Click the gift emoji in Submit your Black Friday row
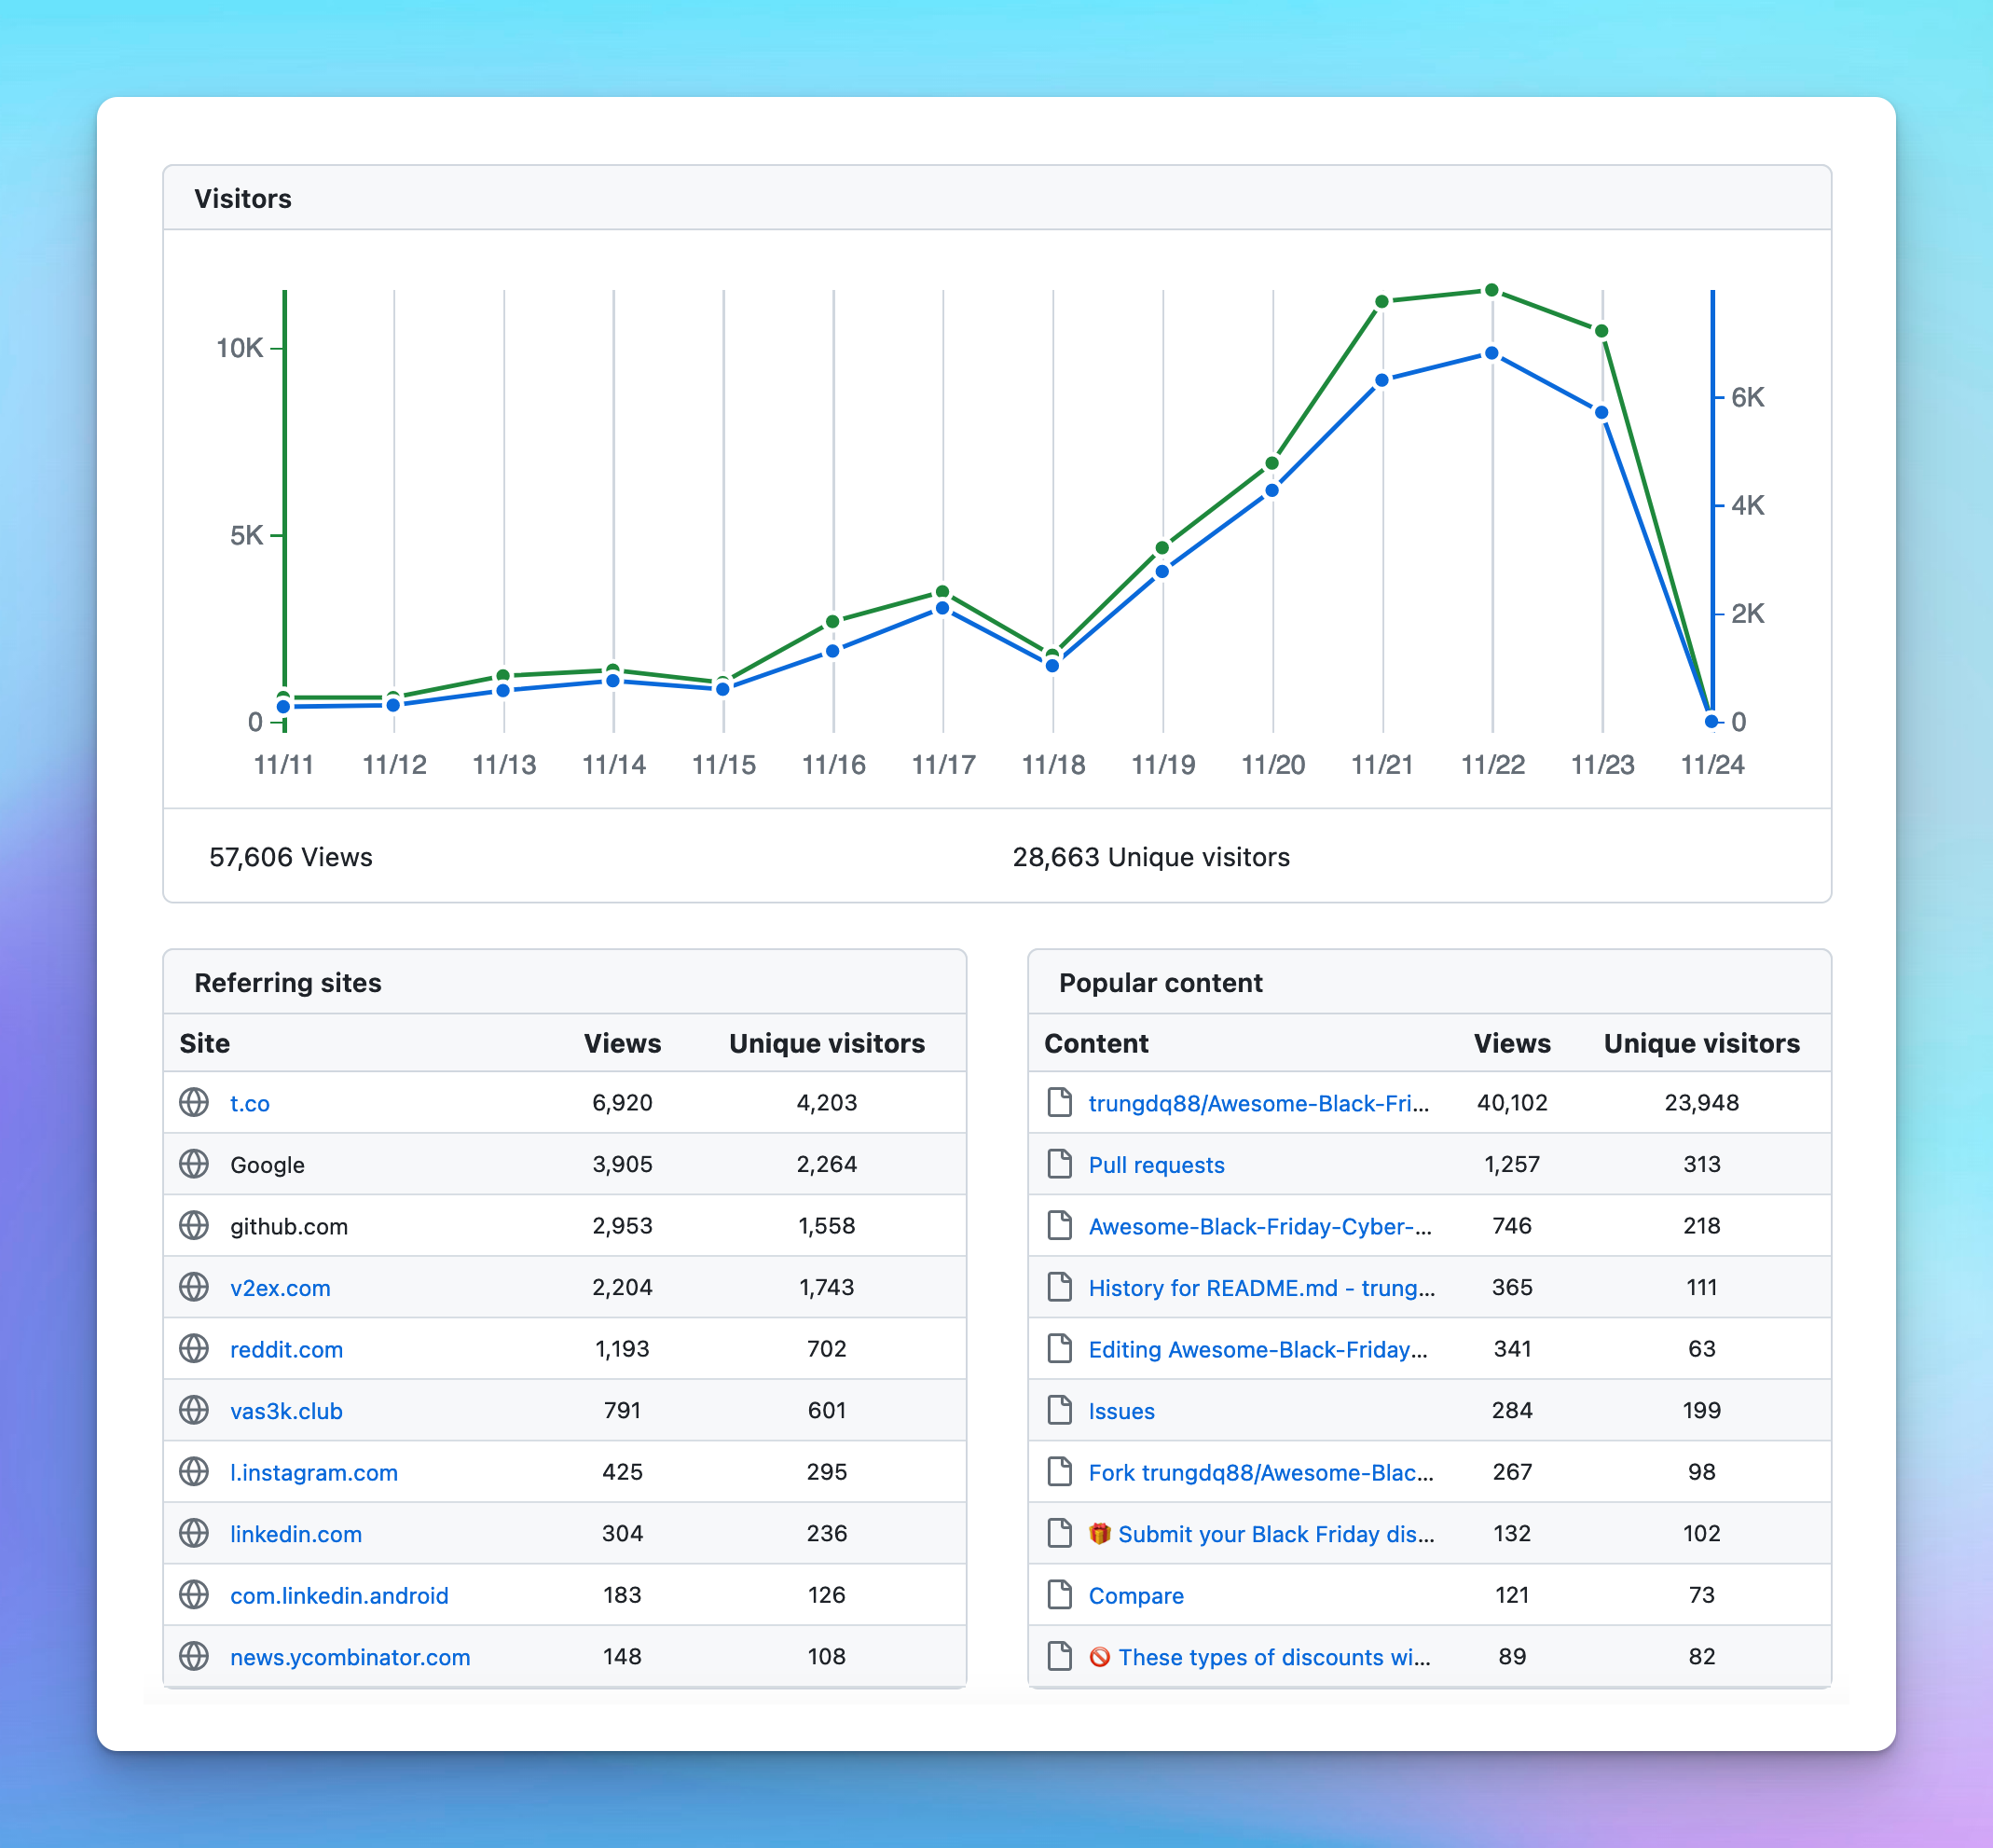Image resolution: width=1993 pixels, height=1848 pixels. 1101,1533
